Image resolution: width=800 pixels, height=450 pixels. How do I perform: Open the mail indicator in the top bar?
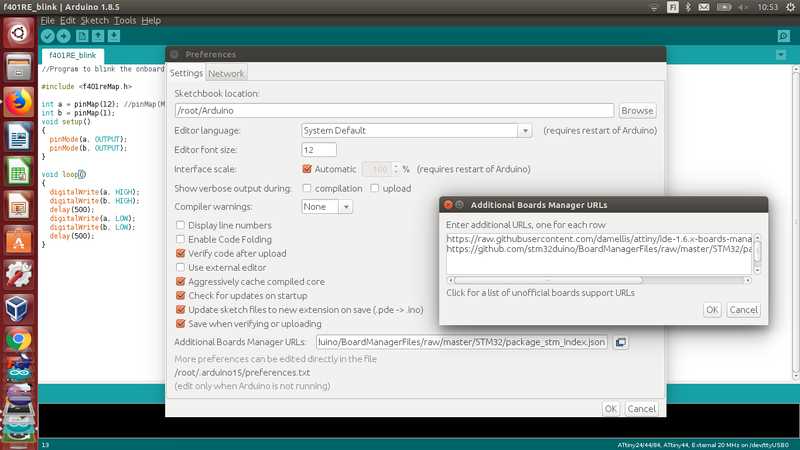pos(704,7)
